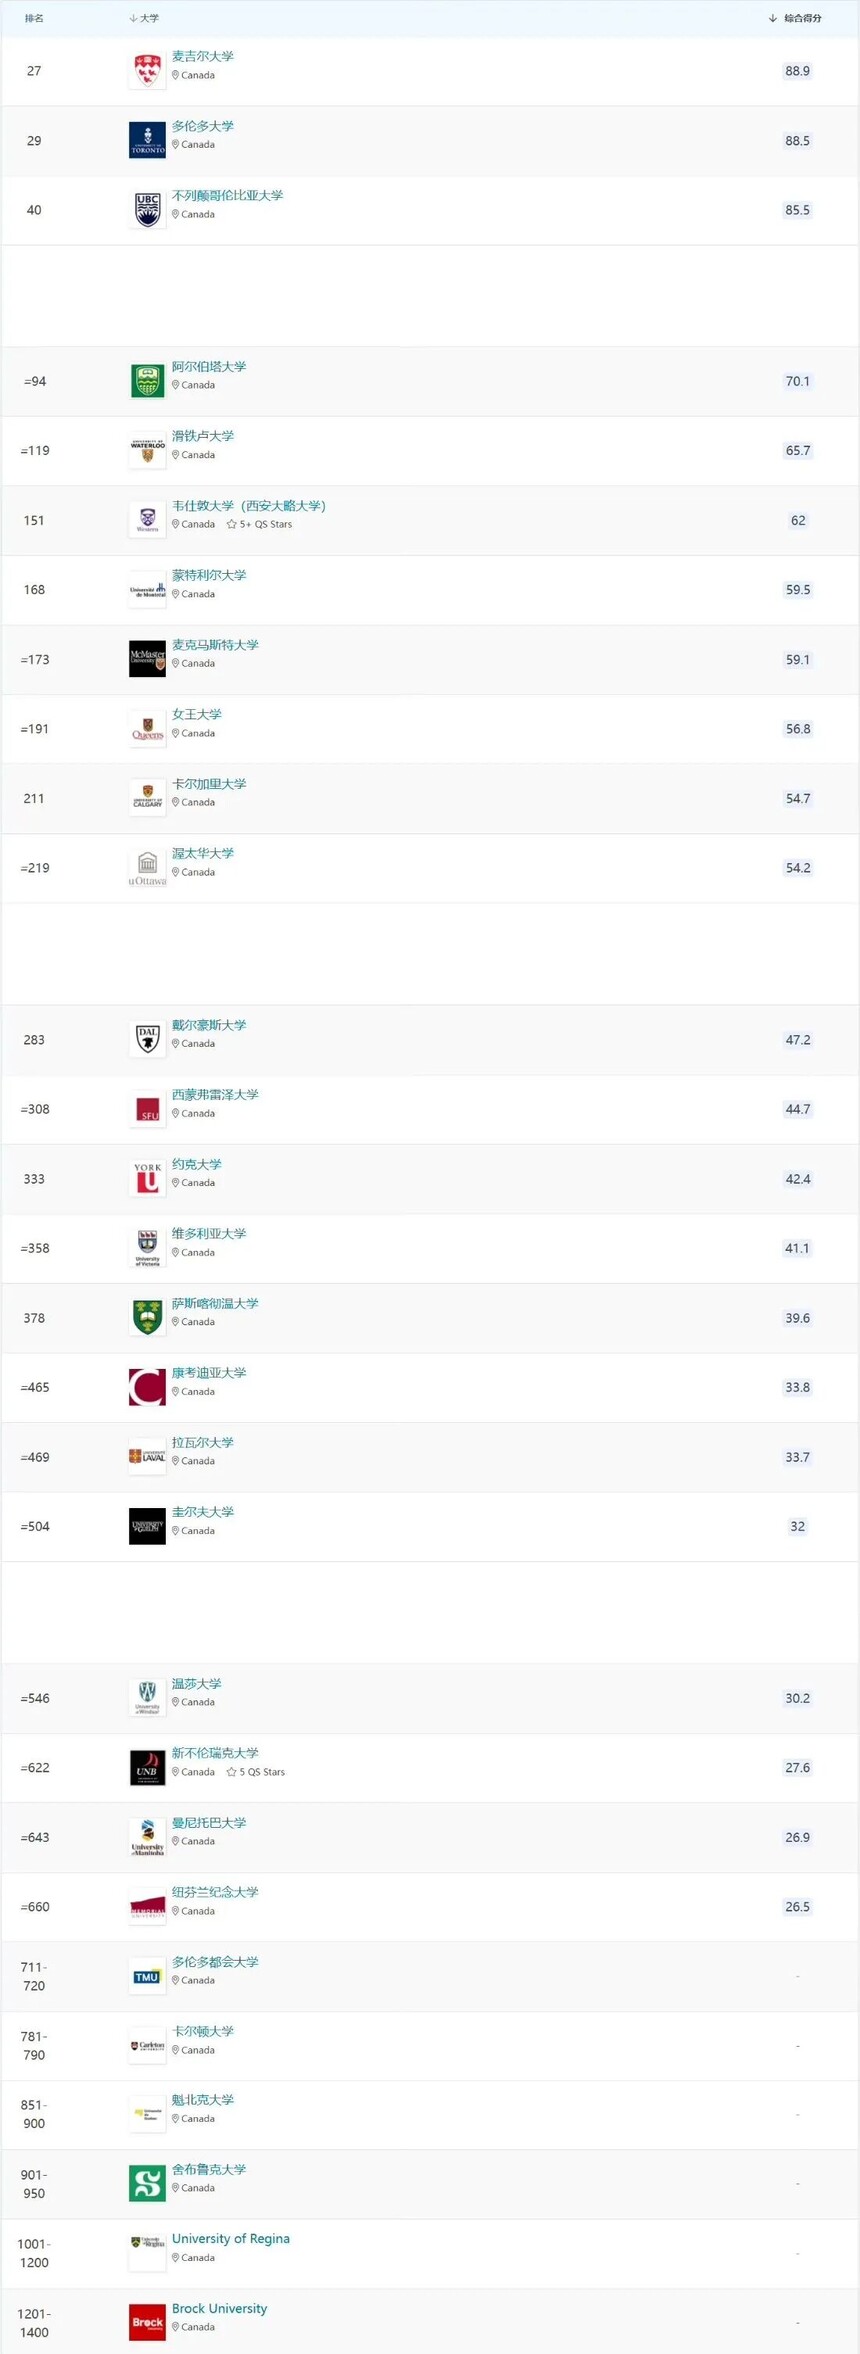Click the TMU logo thumbnail

click(147, 1977)
